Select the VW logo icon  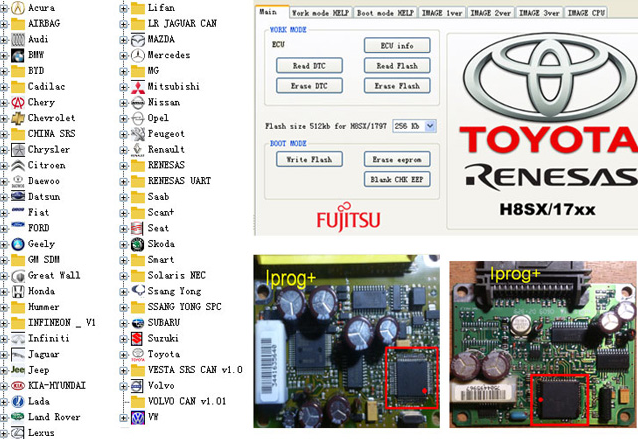click(x=138, y=417)
